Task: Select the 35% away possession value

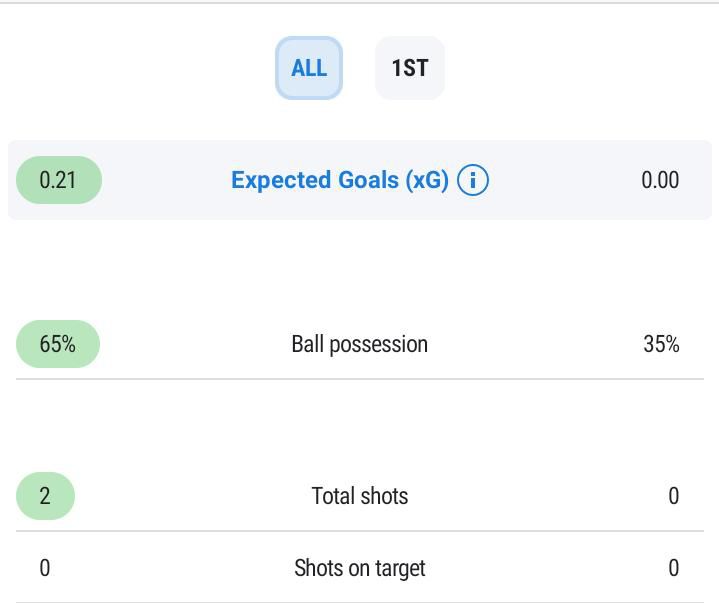Action: 661,344
